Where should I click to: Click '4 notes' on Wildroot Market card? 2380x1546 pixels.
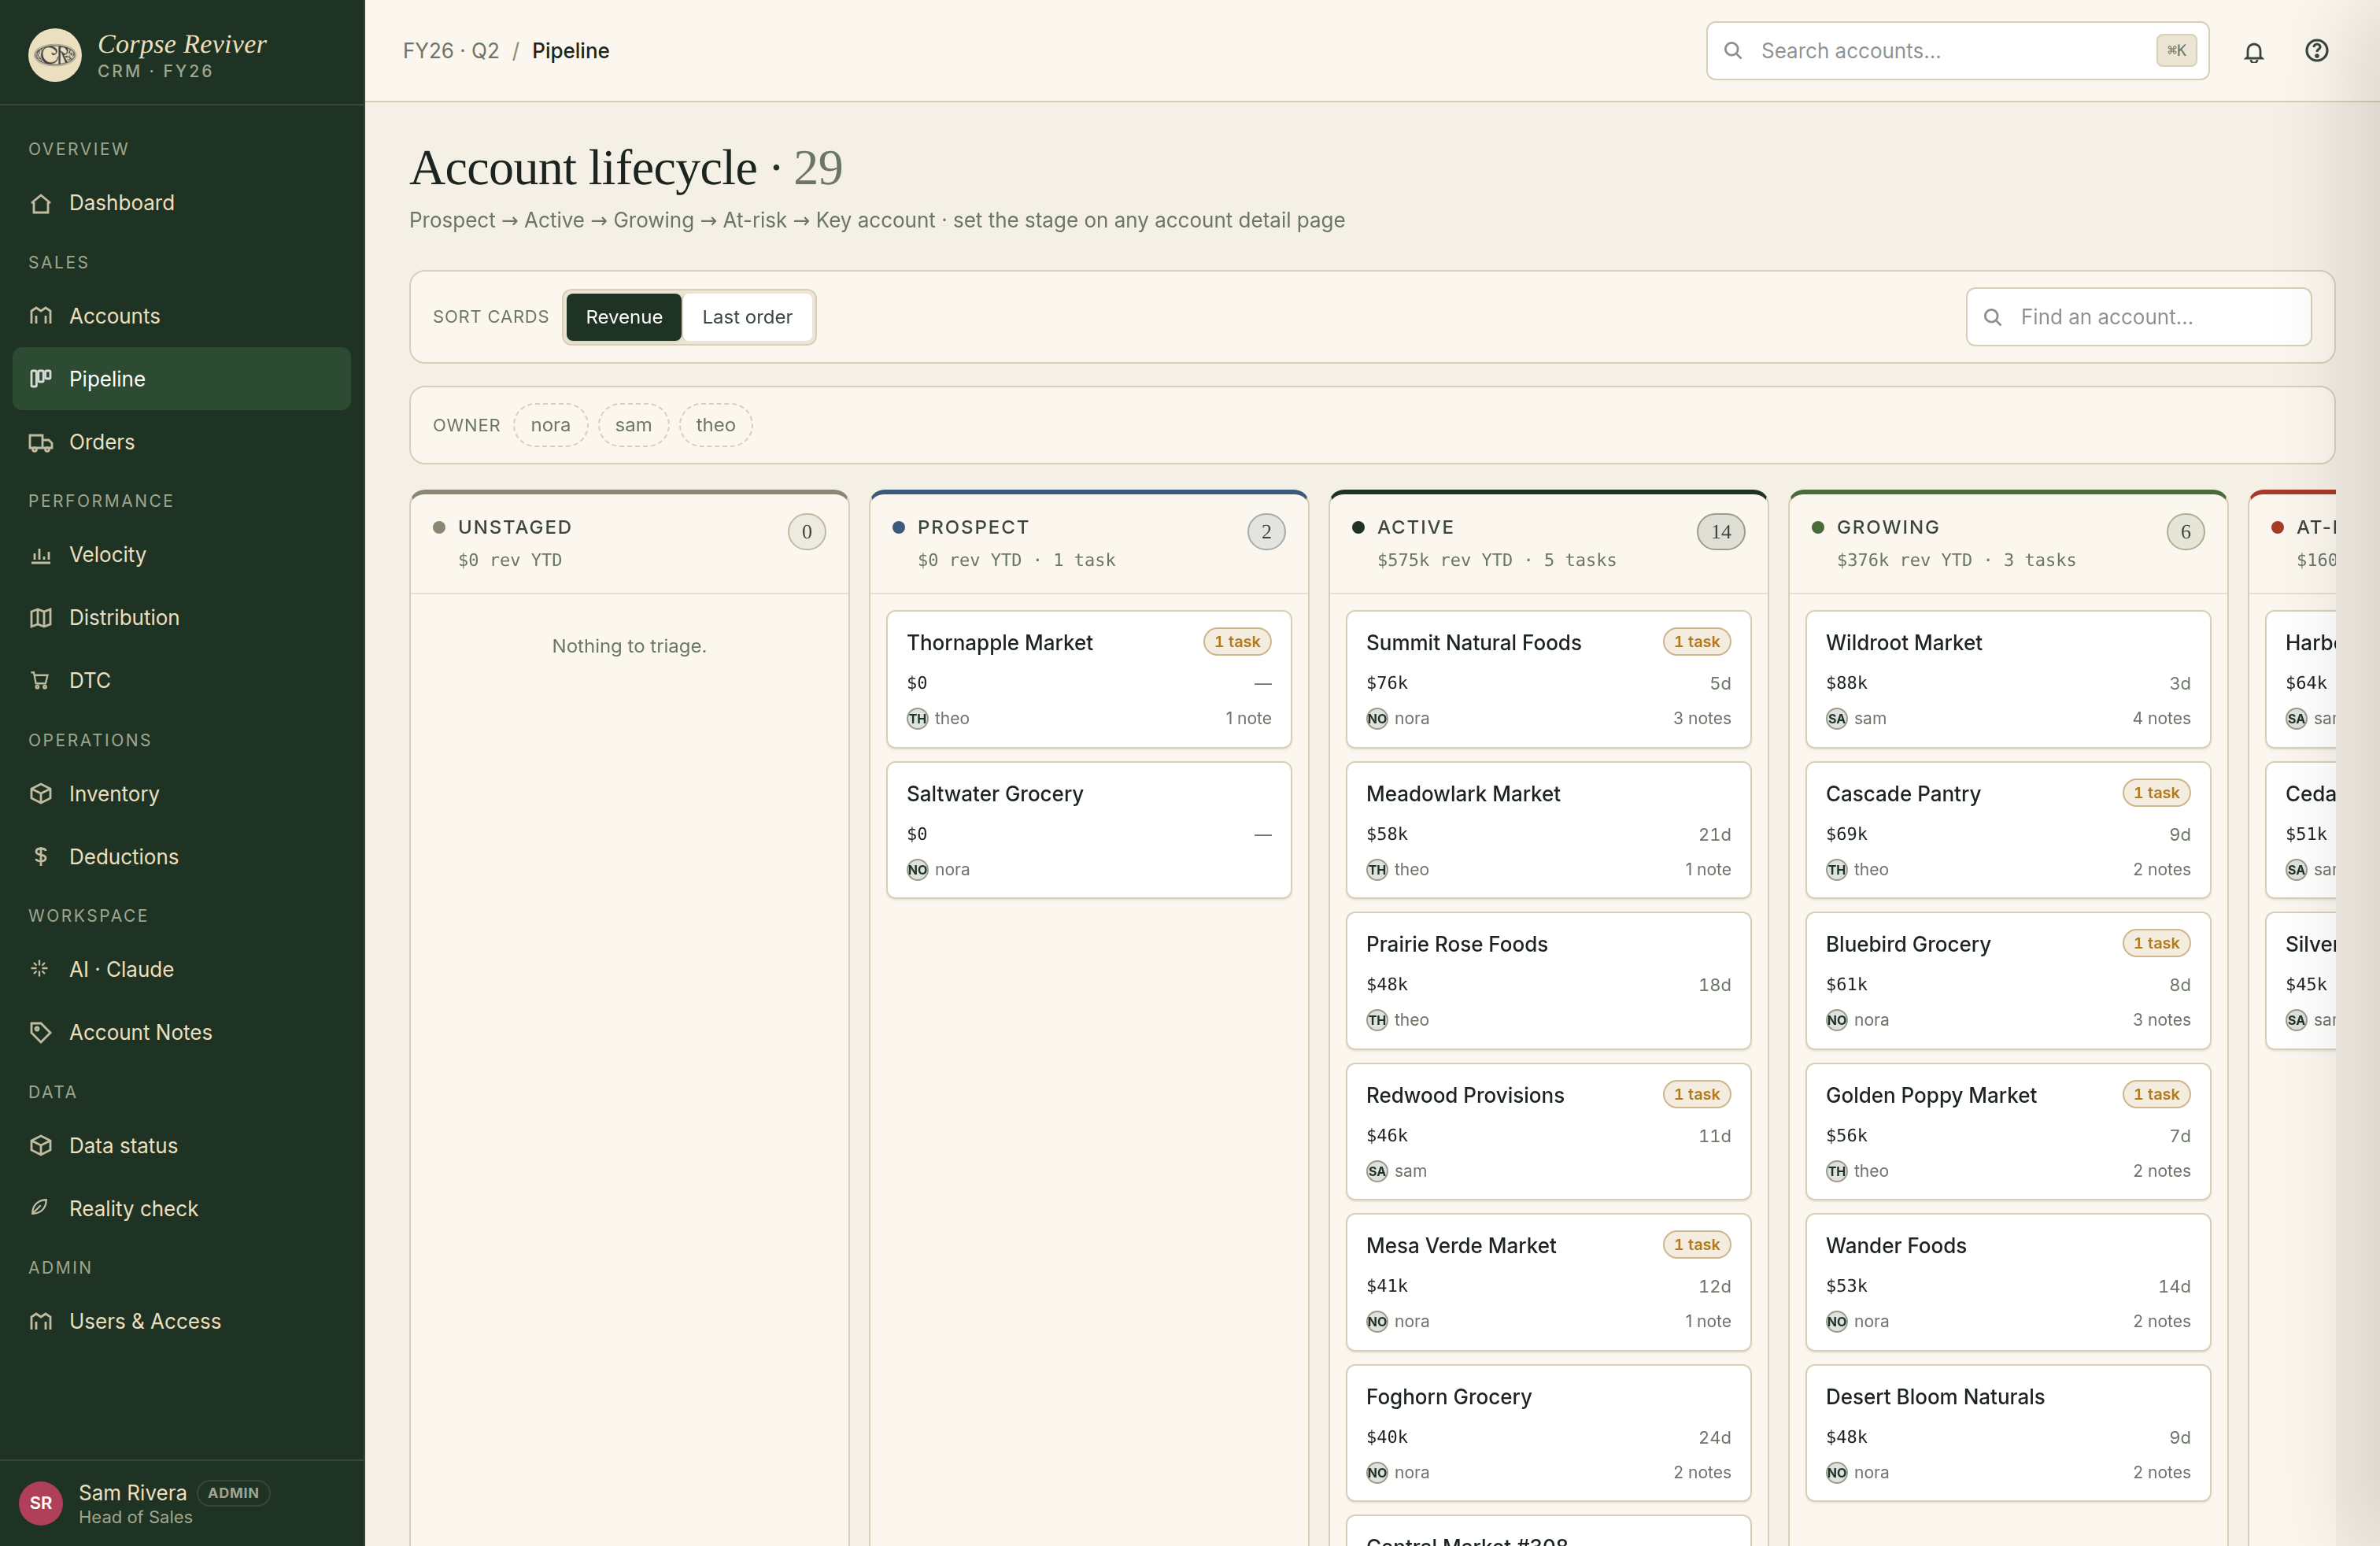pyautogui.click(x=2161, y=719)
